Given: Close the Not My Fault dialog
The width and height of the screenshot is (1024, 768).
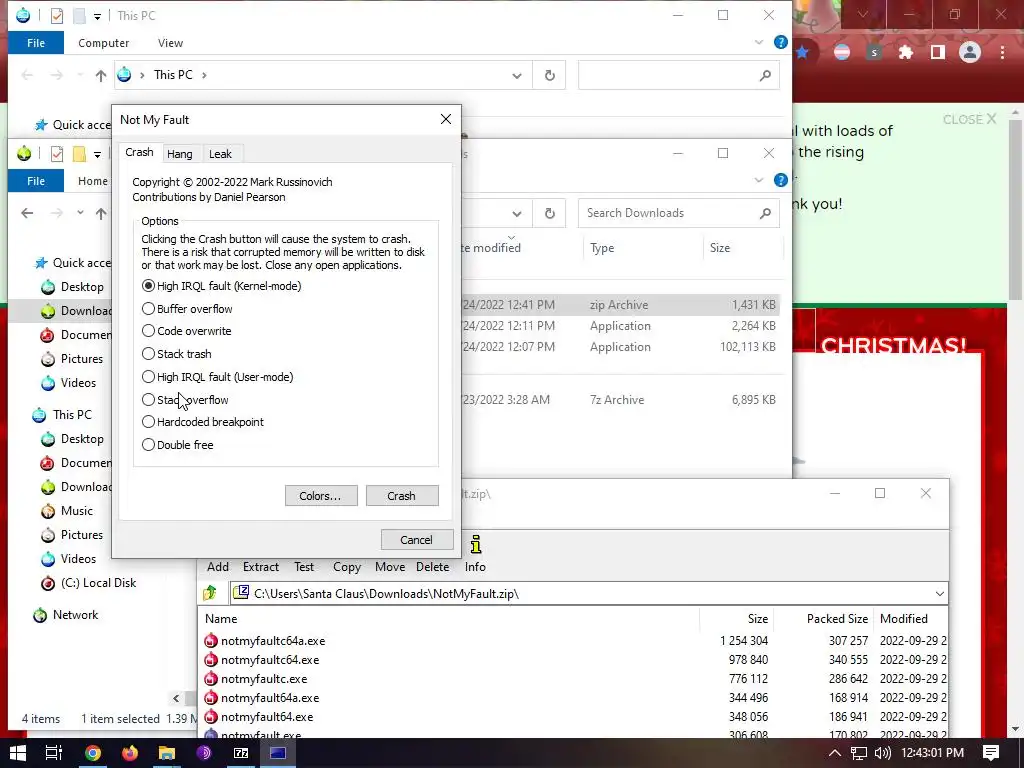Looking at the screenshot, I should tap(446, 120).
